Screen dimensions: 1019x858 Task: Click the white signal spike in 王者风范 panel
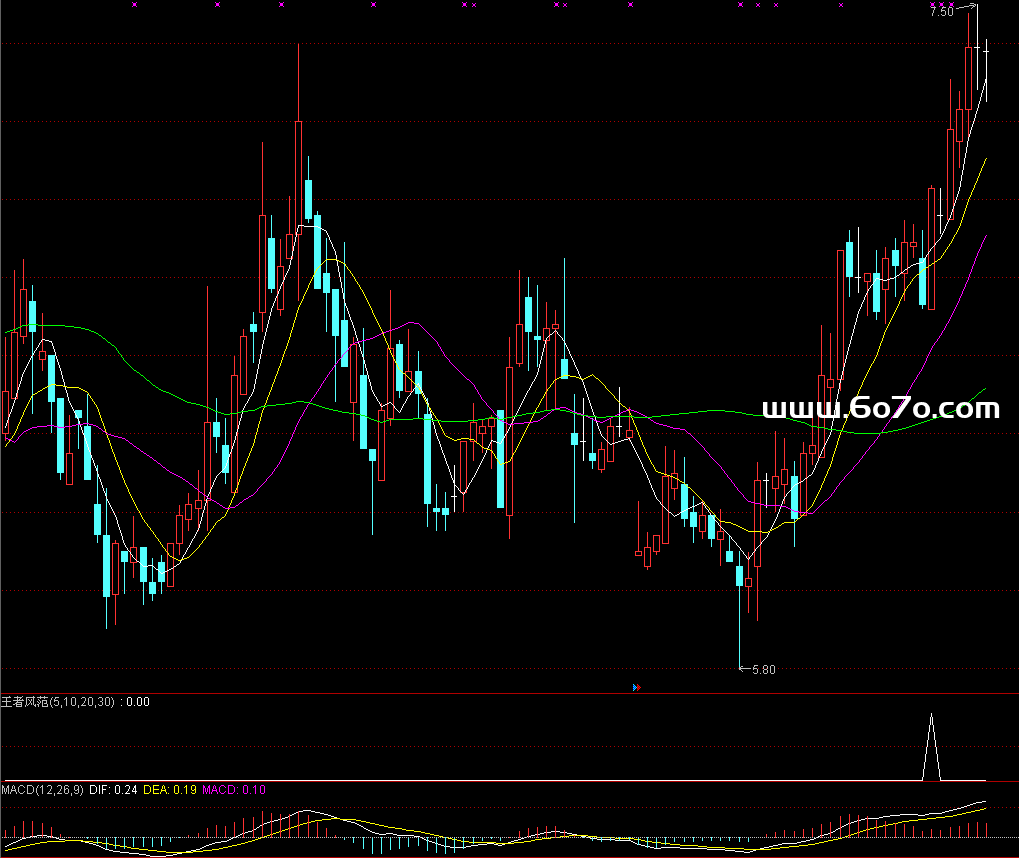point(932,745)
